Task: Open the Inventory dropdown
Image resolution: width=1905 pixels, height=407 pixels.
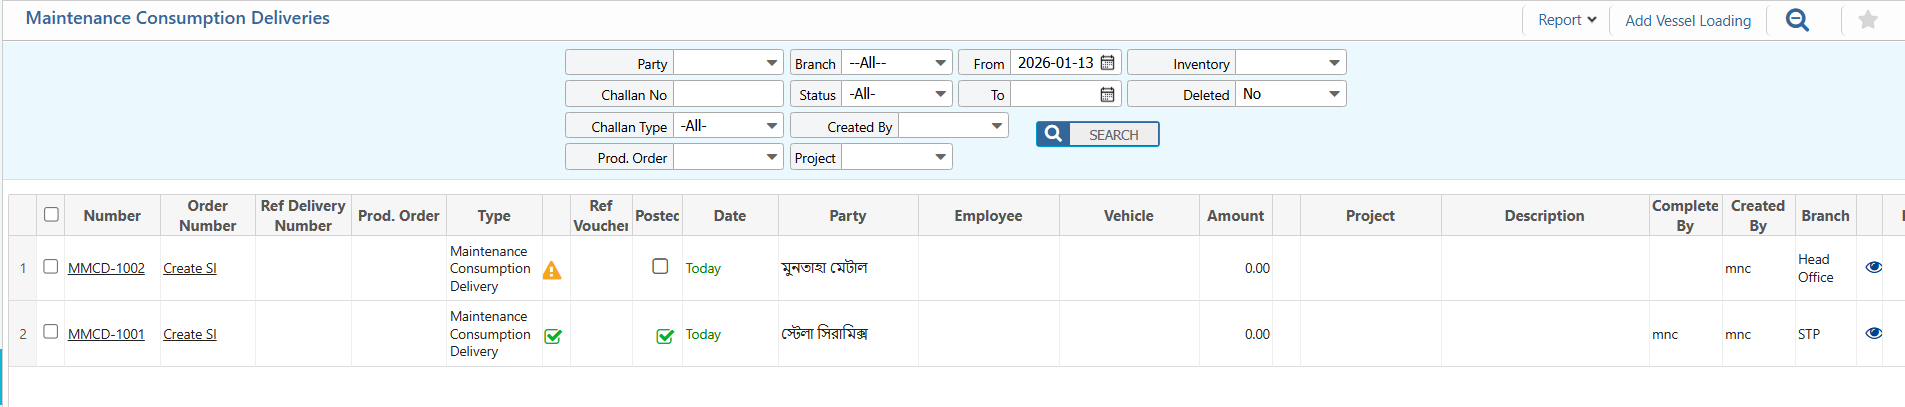Action: tap(1291, 63)
